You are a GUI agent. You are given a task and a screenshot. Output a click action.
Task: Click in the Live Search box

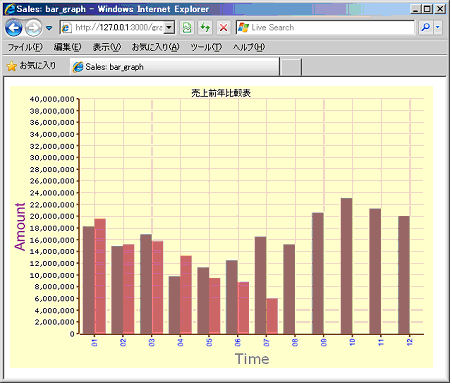pos(325,27)
